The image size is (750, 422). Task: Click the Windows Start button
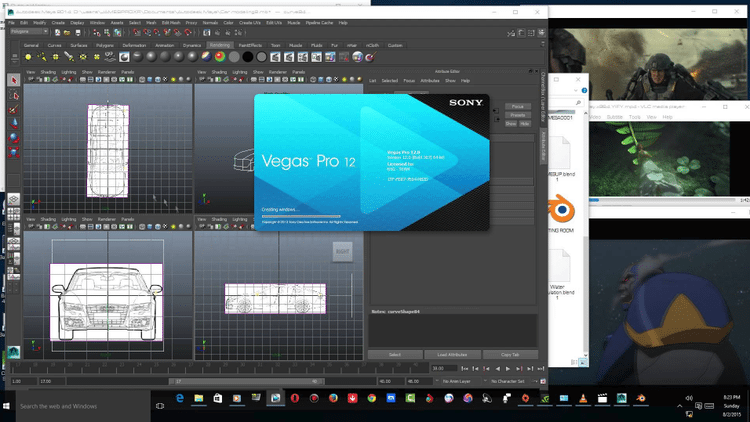7,406
